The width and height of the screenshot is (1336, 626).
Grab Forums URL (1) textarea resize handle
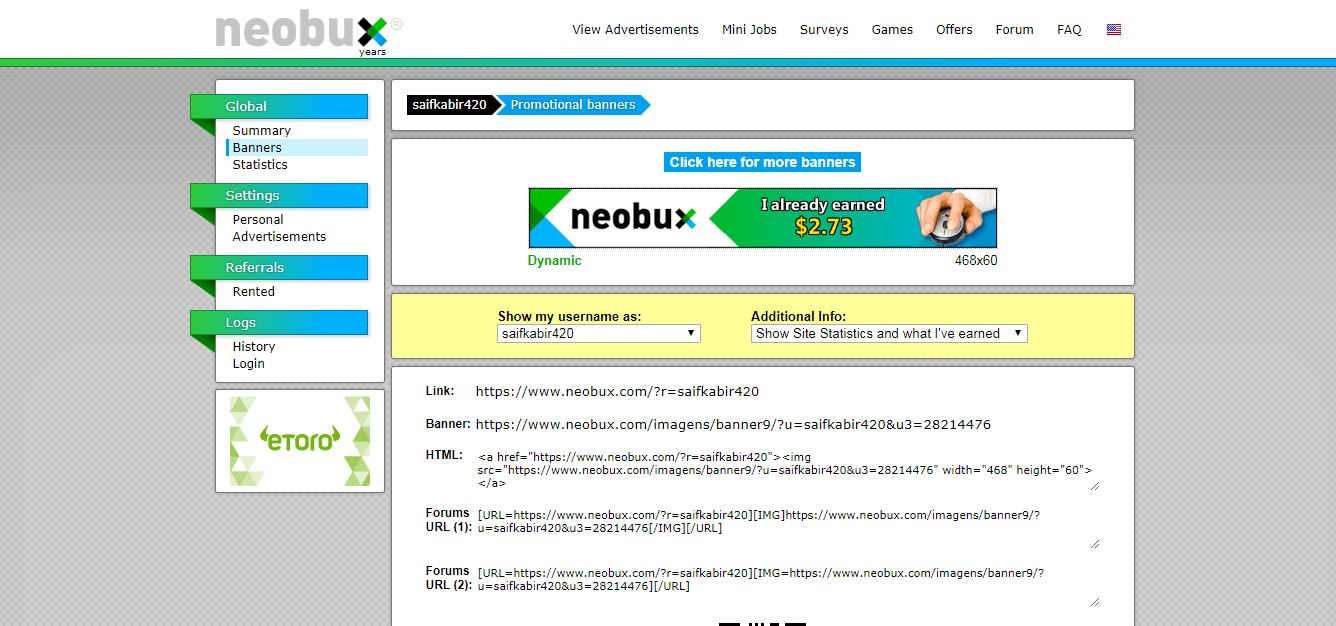coord(1094,544)
